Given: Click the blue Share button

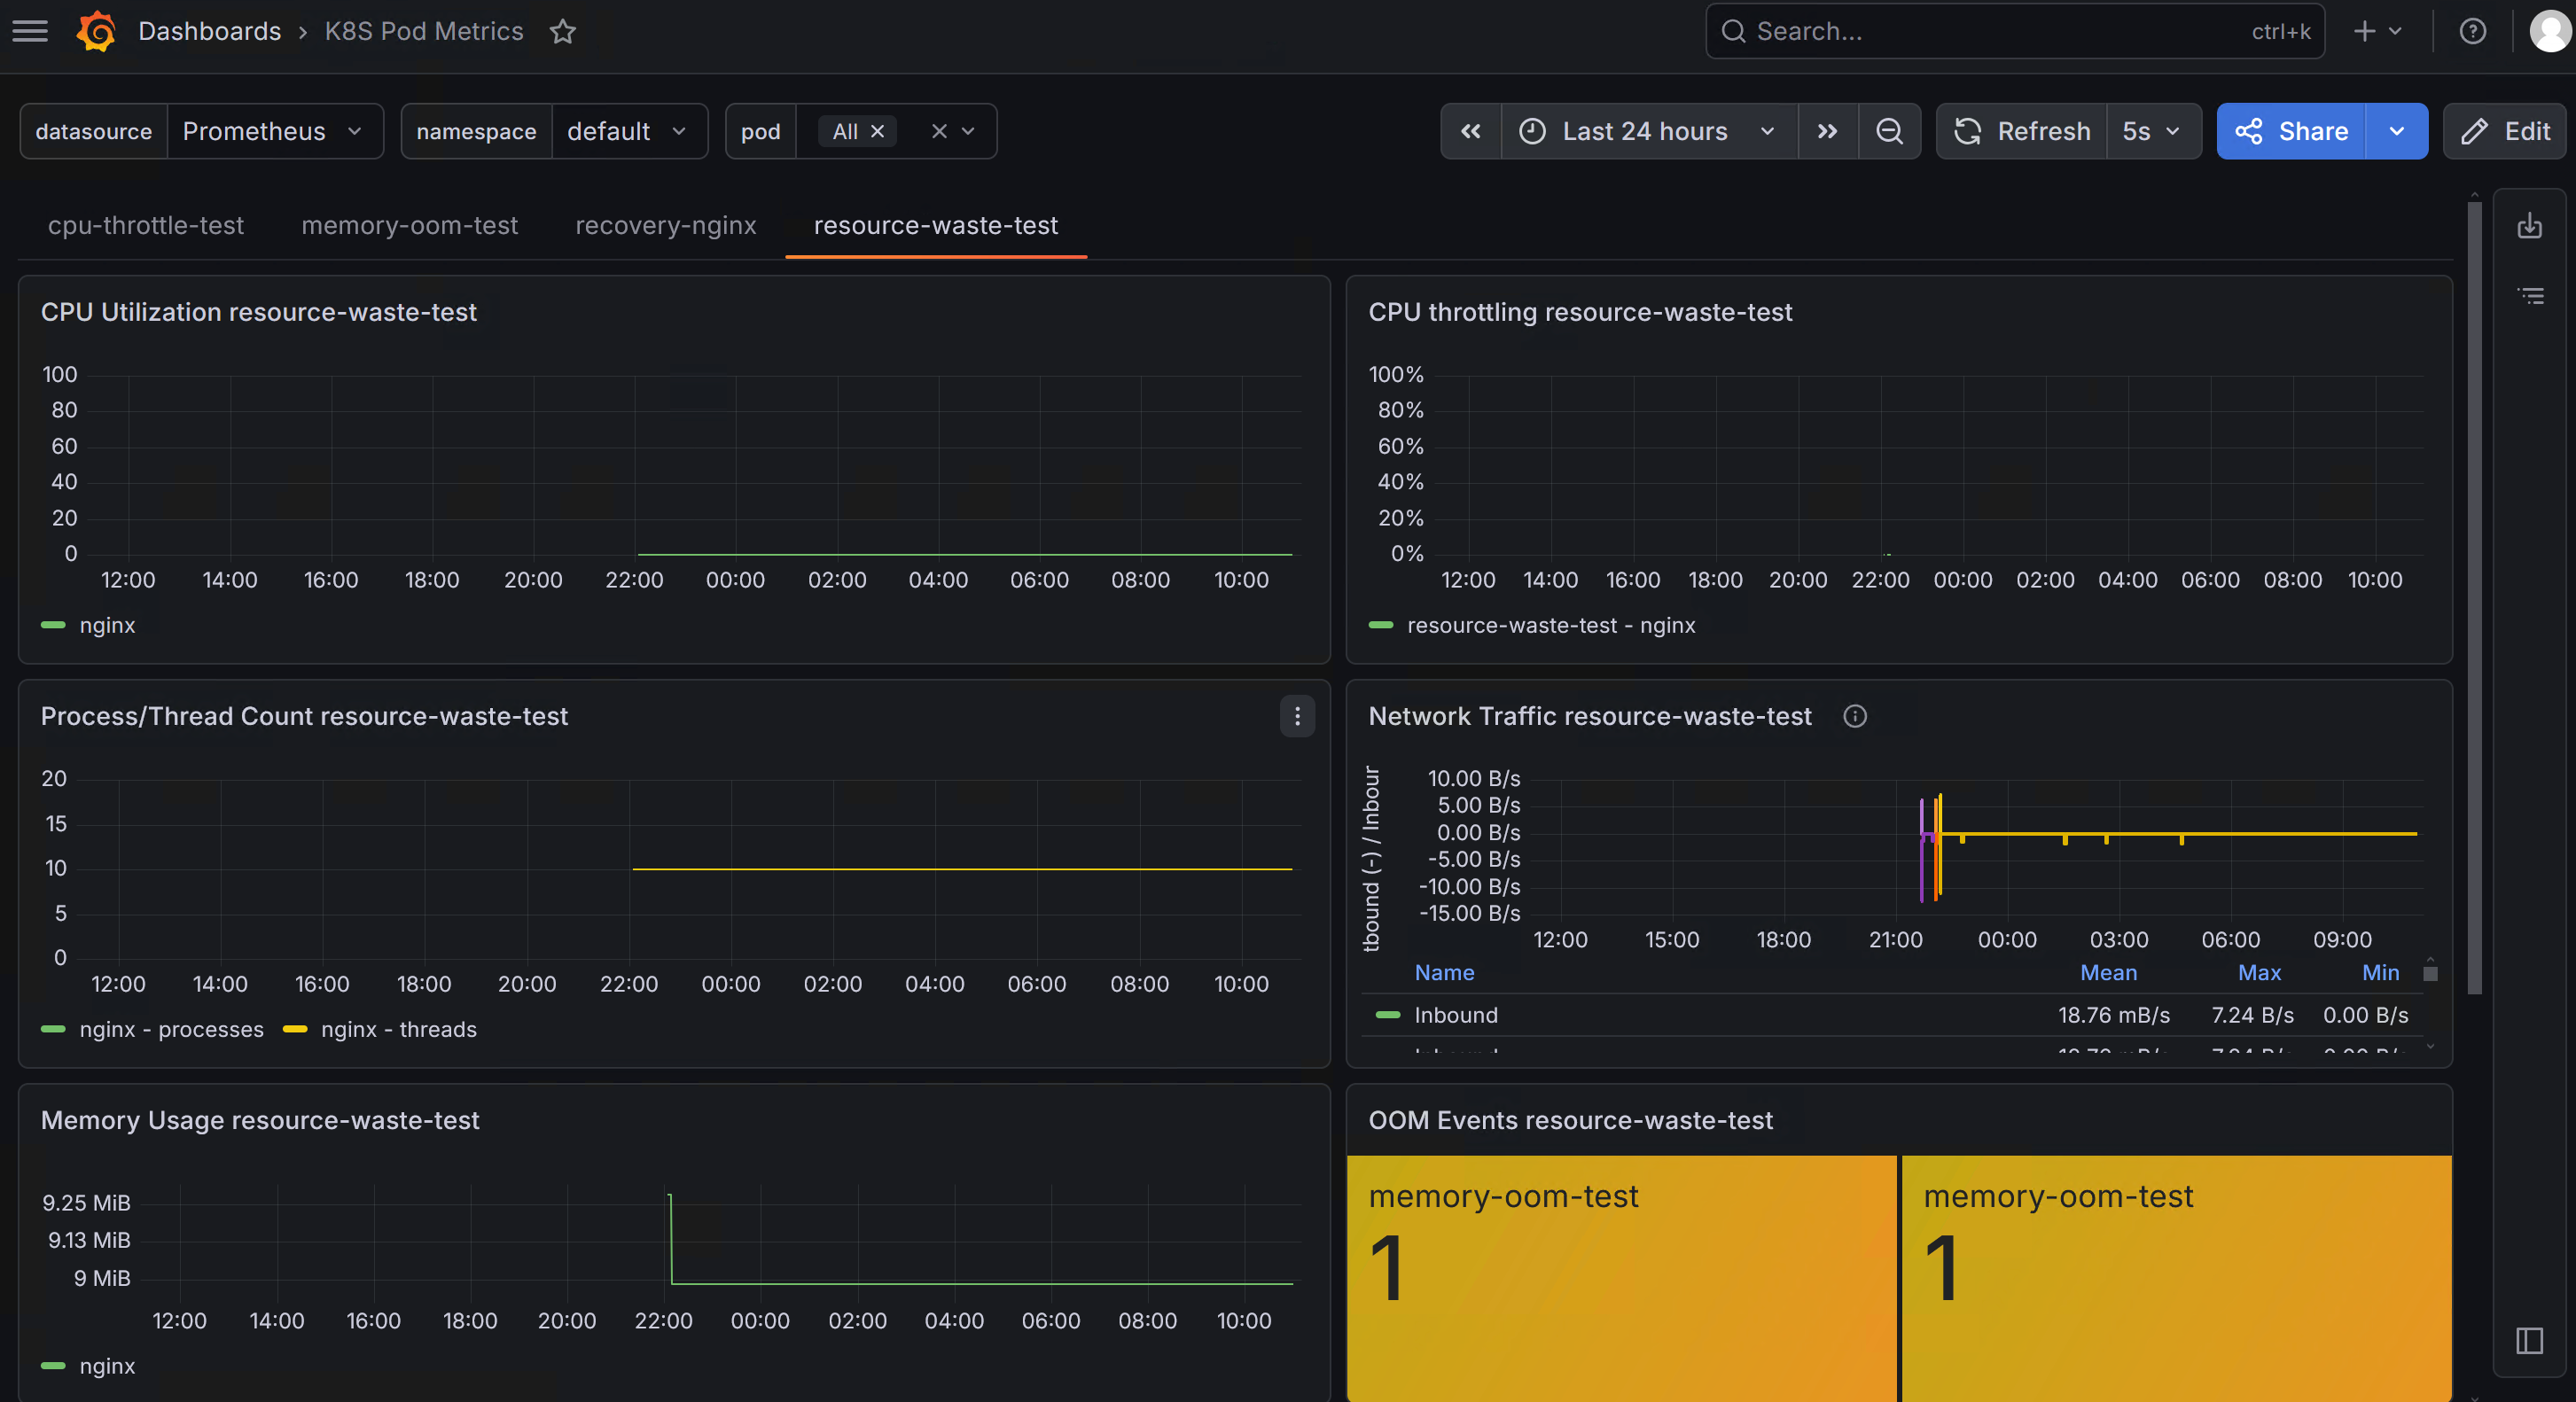Looking at the screenshot, I should pyautogui.click(x=2291, y=131).
